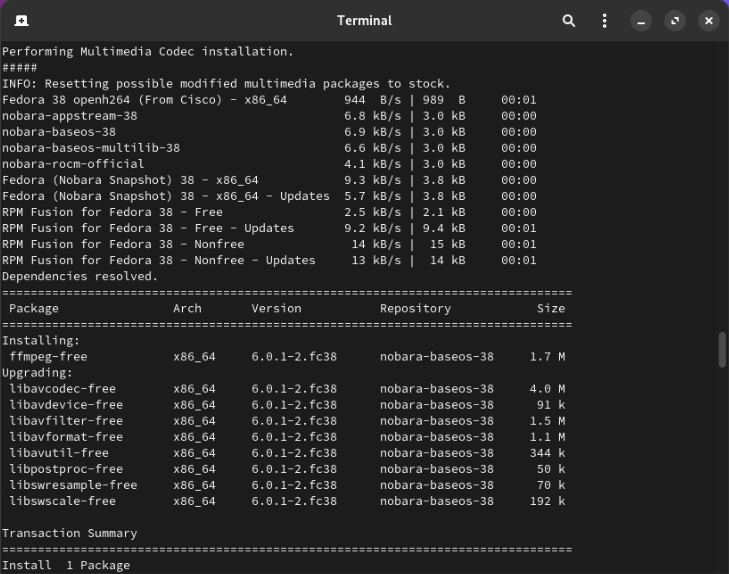Viewport: 729px width, 574px height.
Task: Click the 'Fedora 38 openh264 (From Cisco)' line
Action: pos(269,100)
